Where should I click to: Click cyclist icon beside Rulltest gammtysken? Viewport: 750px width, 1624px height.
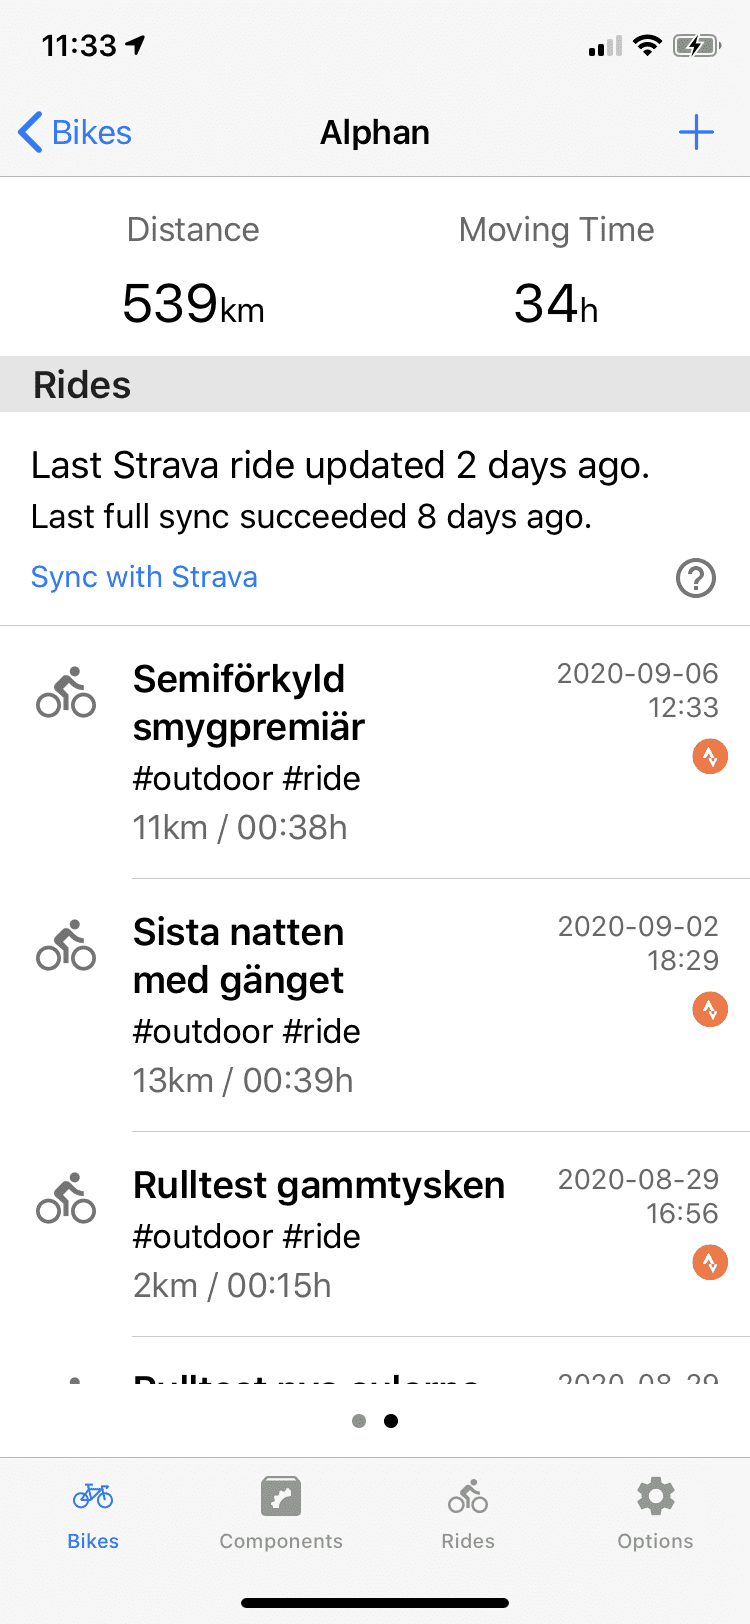click(x=66, y=1199)
